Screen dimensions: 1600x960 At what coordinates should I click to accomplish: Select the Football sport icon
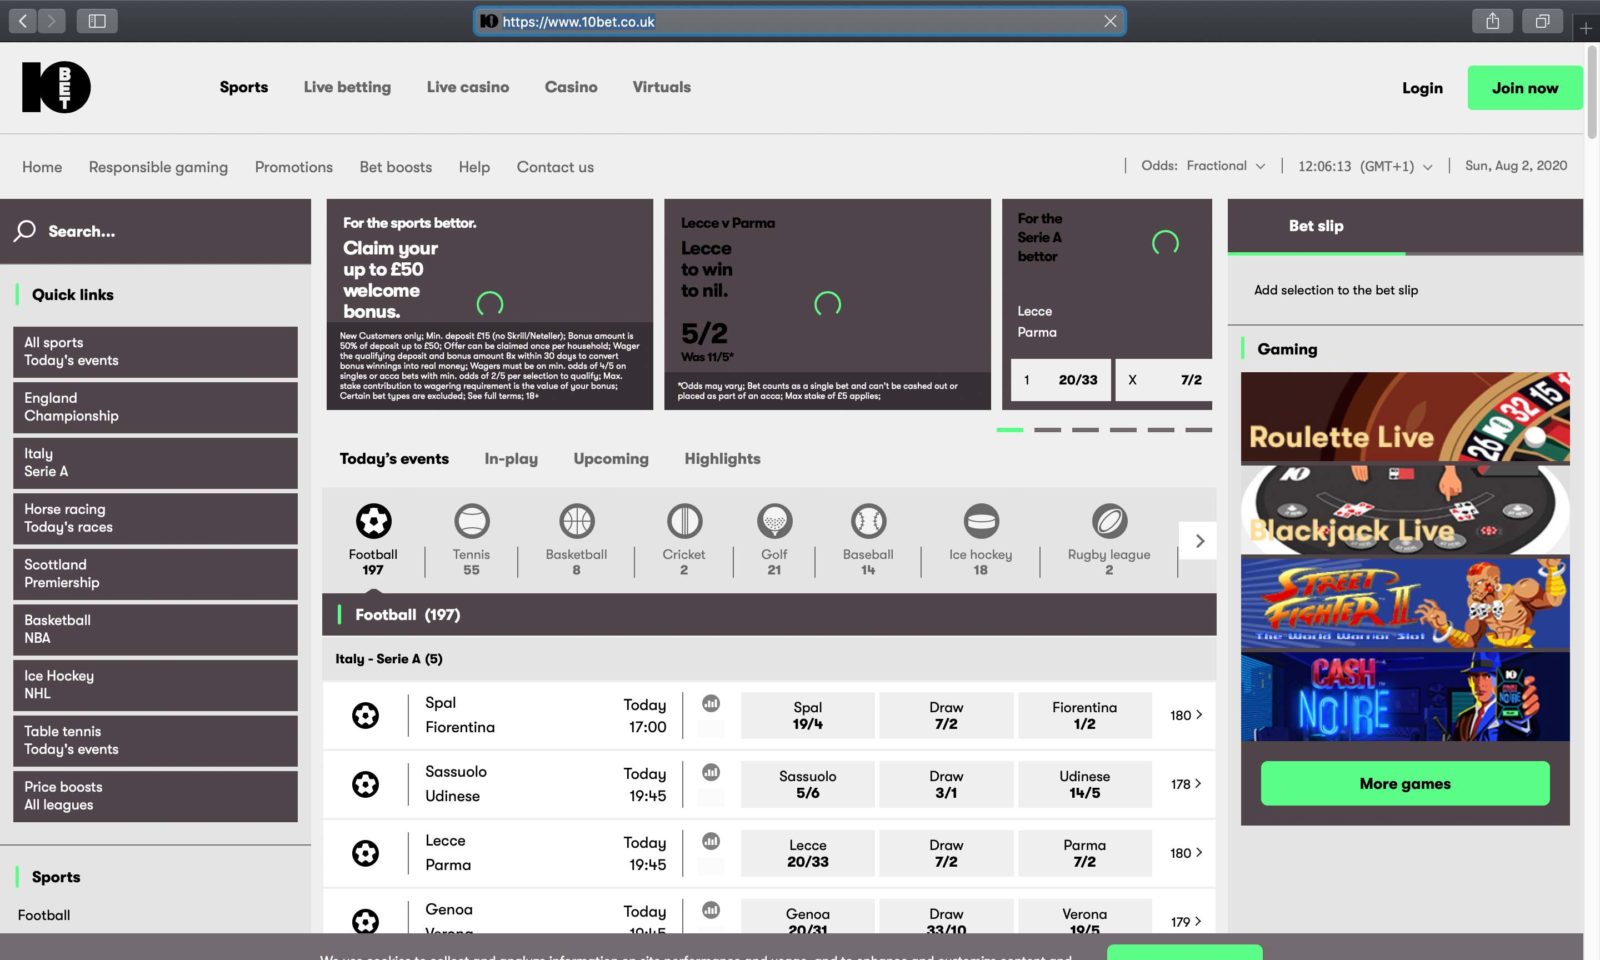point(373,532)
